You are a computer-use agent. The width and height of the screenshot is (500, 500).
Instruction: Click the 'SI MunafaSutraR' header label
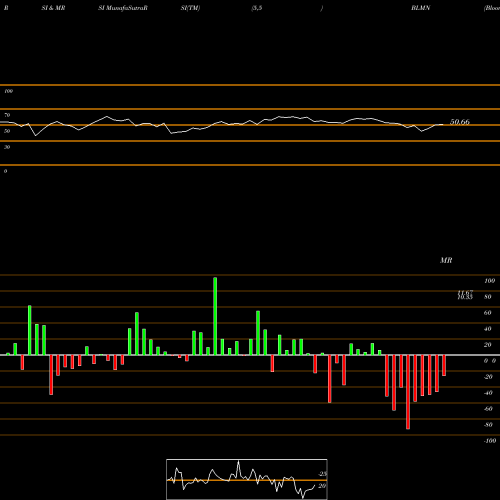coord(123,8)
